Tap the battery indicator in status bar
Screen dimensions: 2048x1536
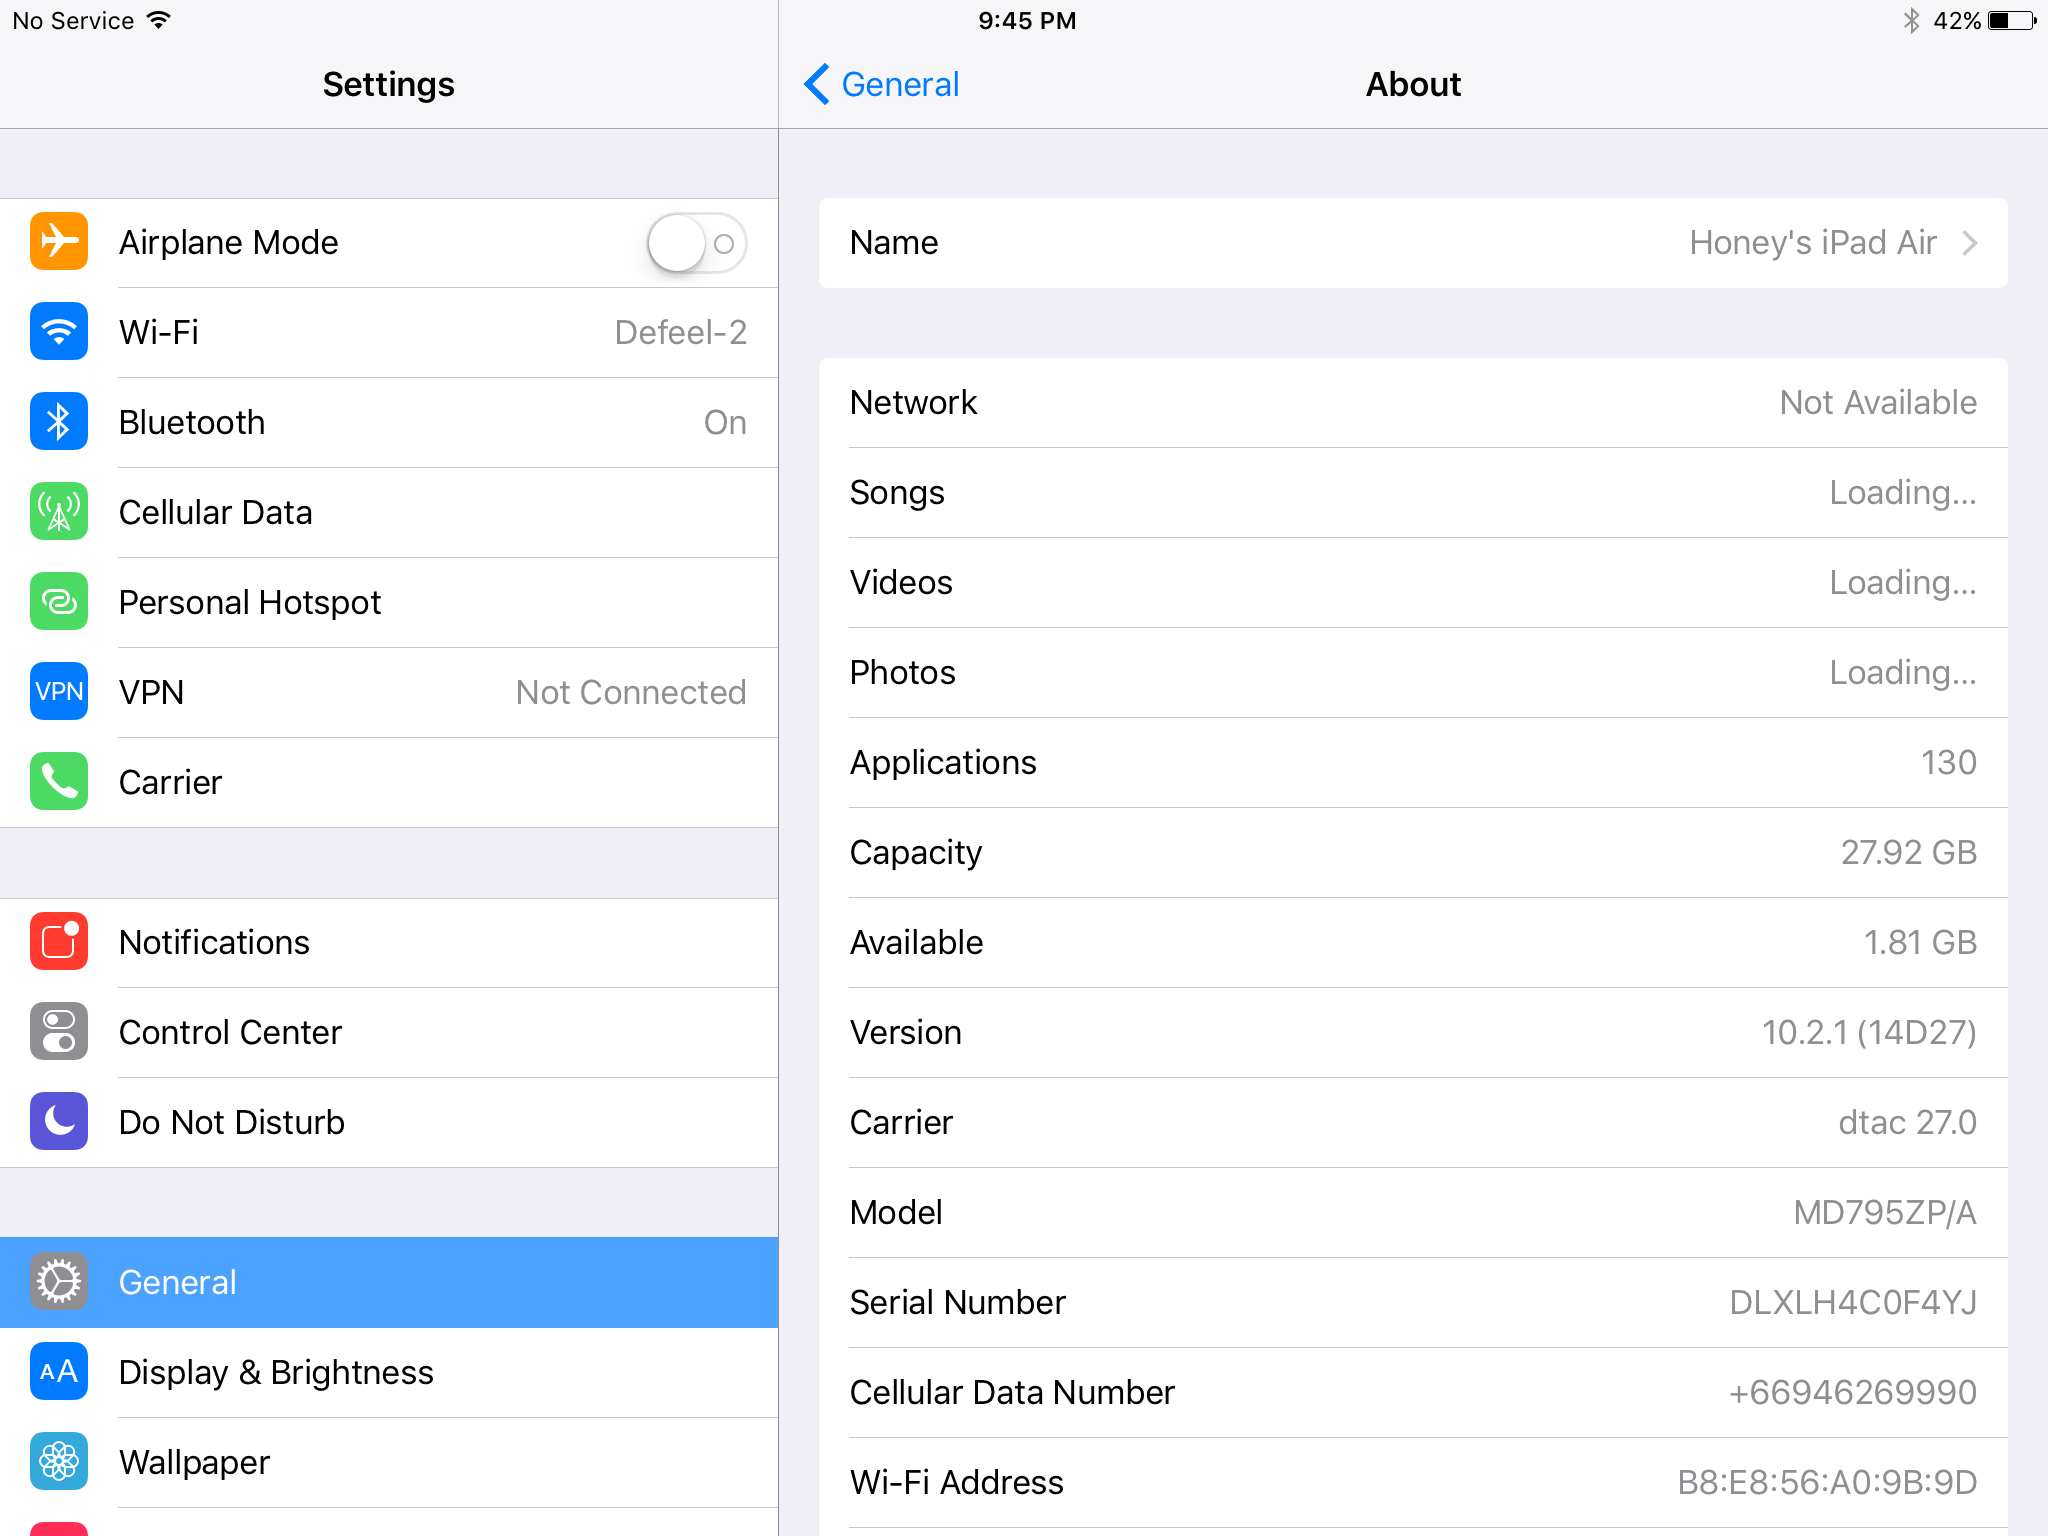pos(2012,21)
